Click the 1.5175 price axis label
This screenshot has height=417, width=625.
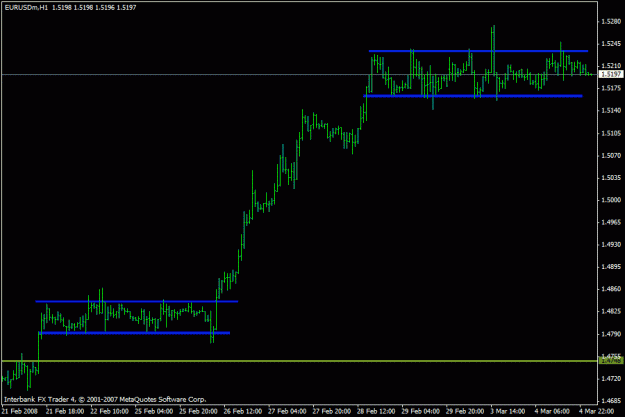(x=611, y=88)
